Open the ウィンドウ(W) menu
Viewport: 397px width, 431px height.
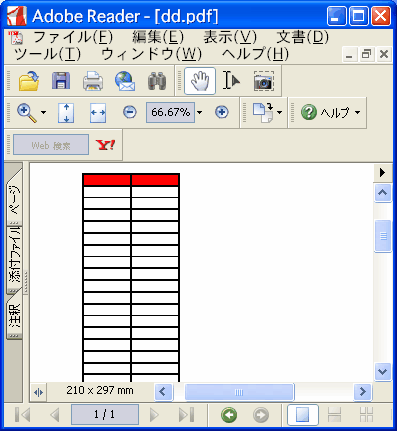[151, 54]
